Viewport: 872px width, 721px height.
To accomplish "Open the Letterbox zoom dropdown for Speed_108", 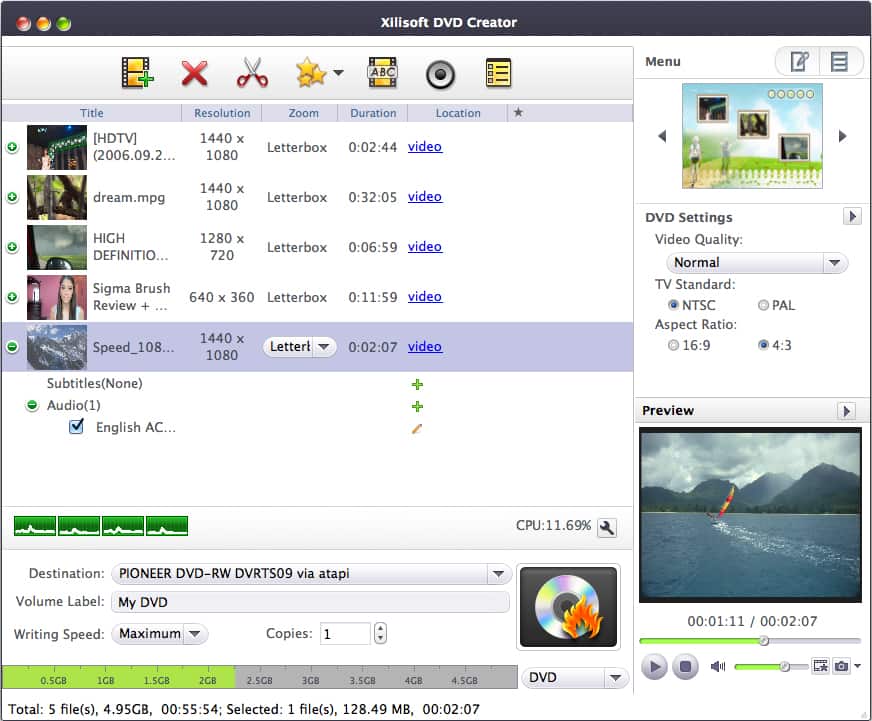I will coord(325,346).
